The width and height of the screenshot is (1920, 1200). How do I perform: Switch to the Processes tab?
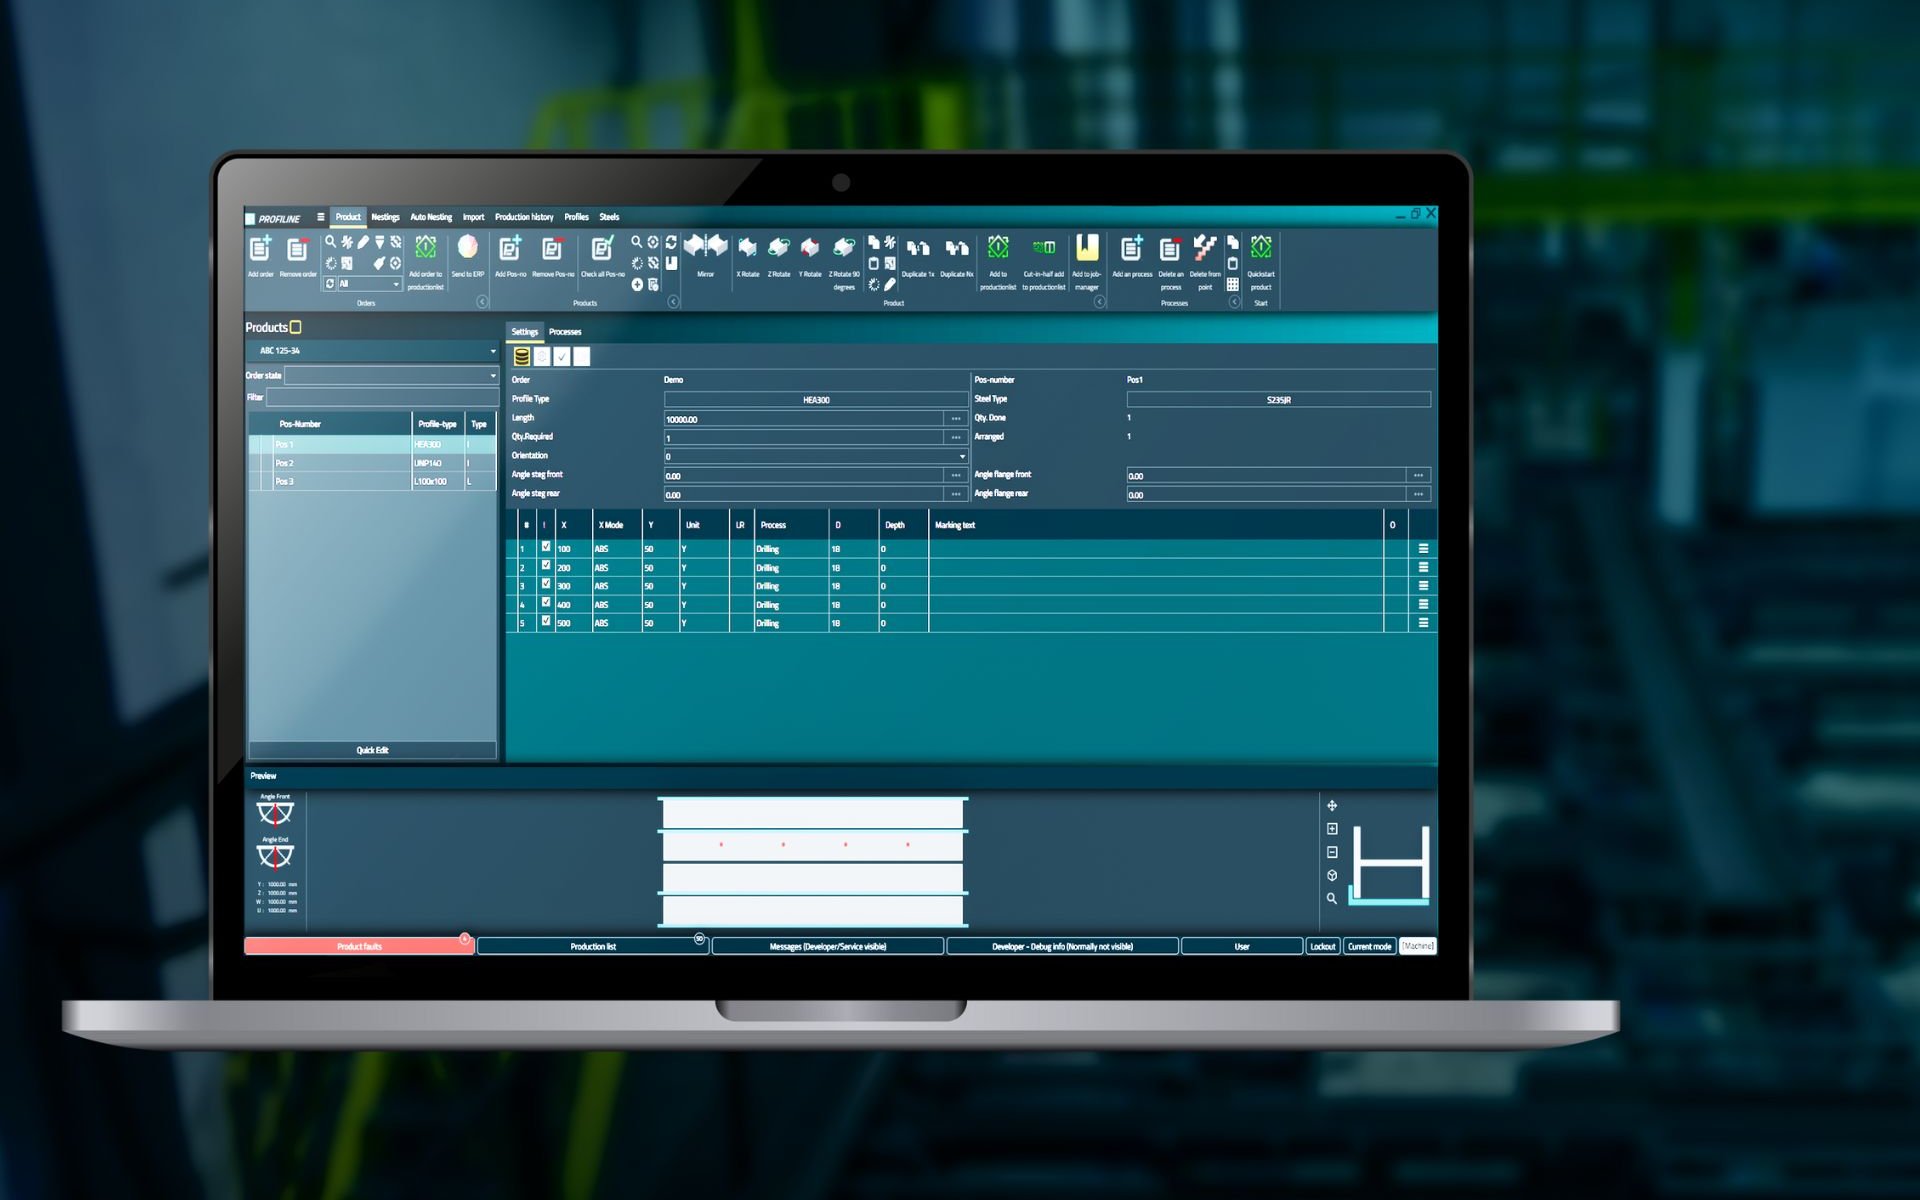click(x=564, y=332)
